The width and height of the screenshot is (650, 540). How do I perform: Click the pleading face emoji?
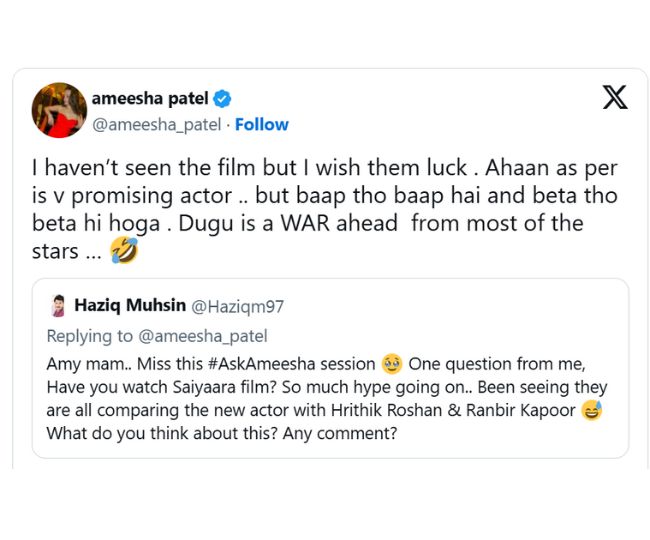tap(393, 364)
